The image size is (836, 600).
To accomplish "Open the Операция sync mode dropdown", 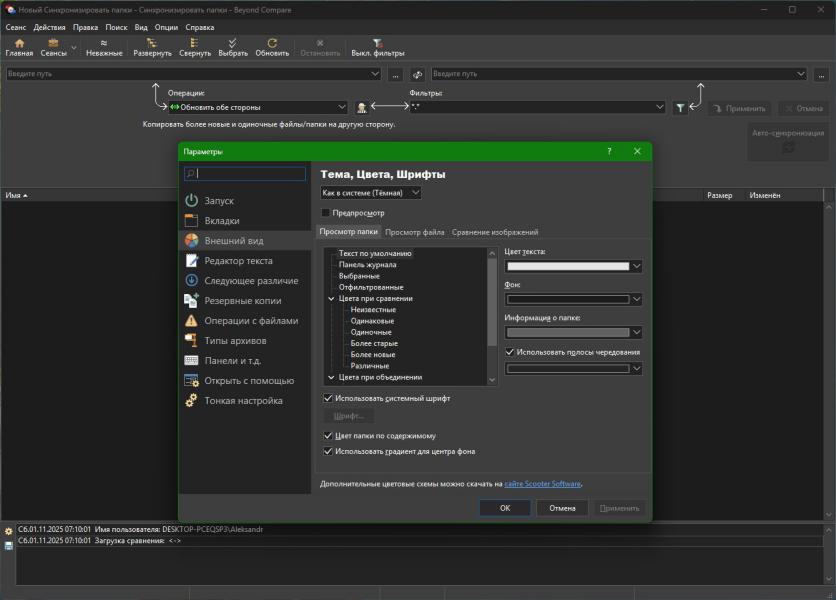I will pyautogui.click(x=257, y=107).
